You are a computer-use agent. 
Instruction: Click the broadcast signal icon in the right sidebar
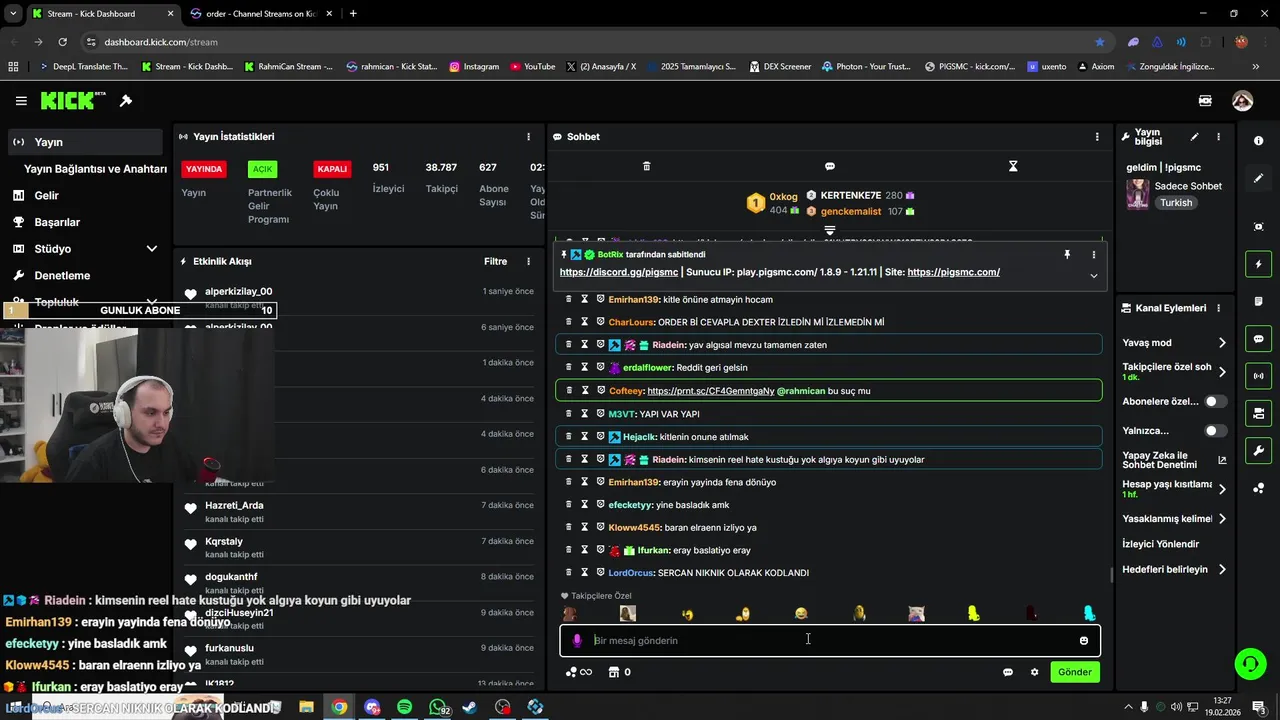point(1258,376)
